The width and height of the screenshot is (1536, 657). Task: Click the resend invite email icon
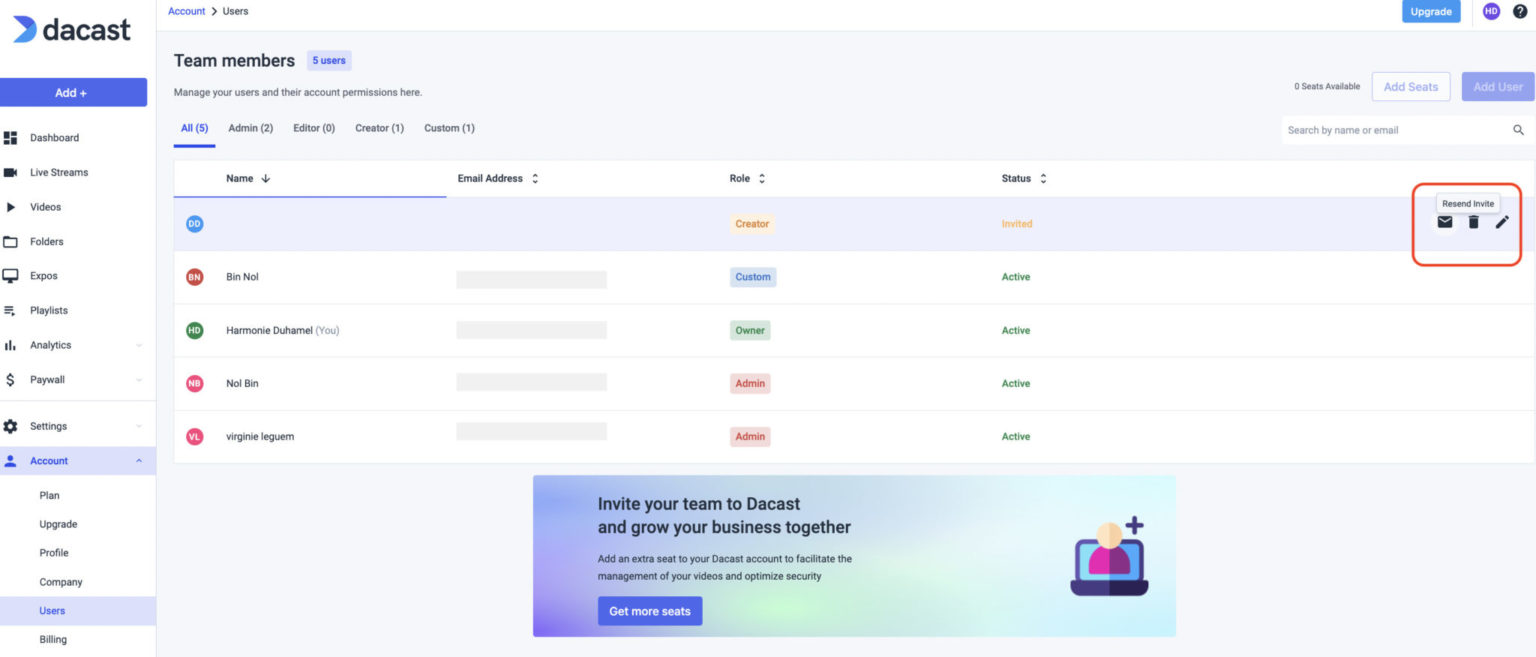(x=1444, y=222)
